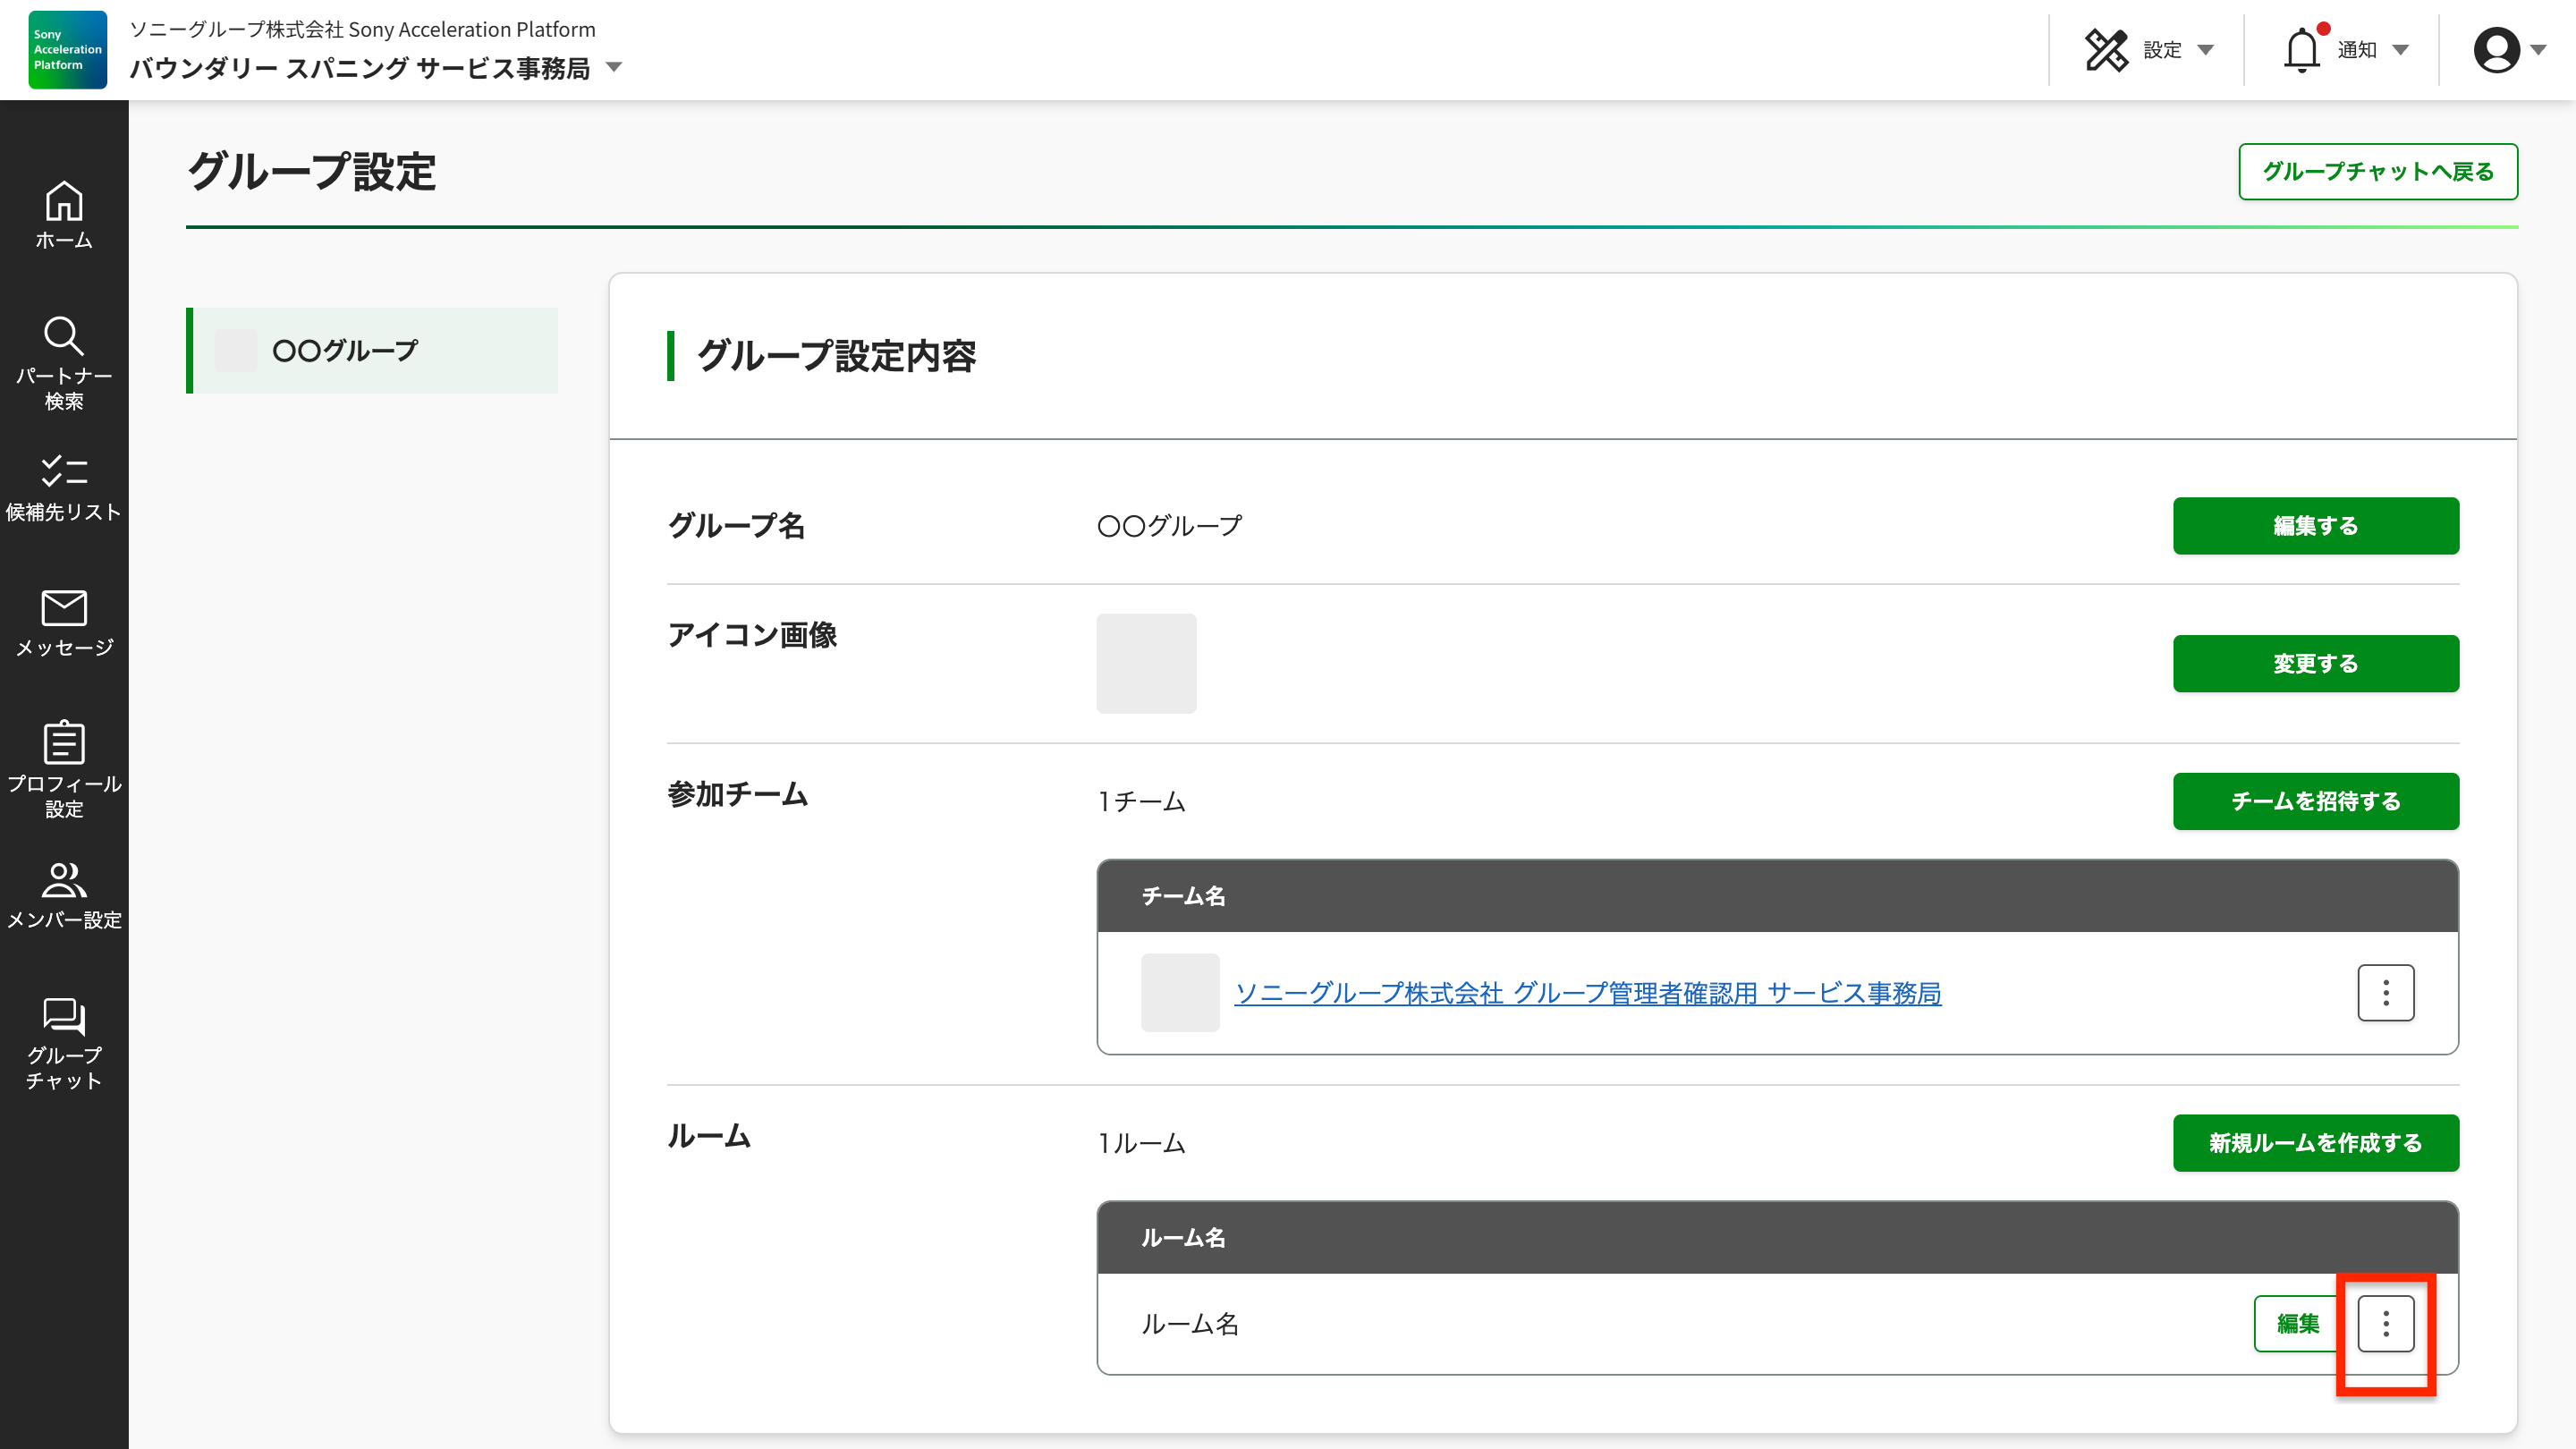This screenshot has width=2576, height=1449.
Task: Click the group icon image placeholder
Action: (x=1146, y=663)
